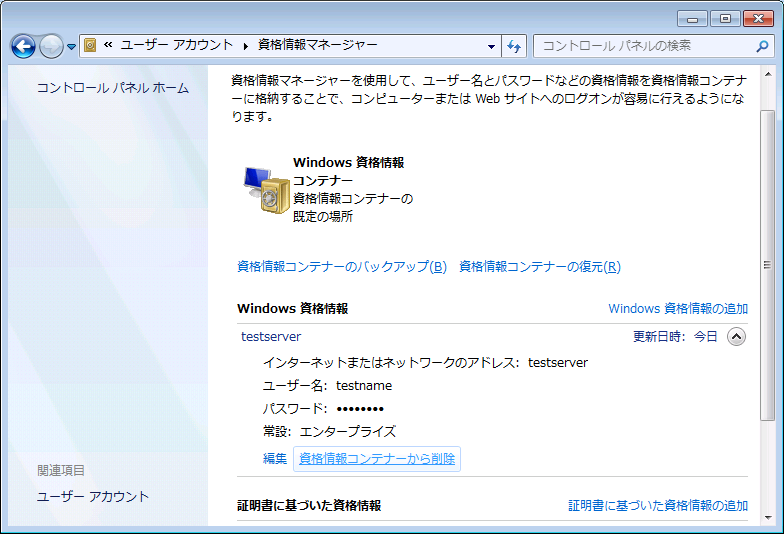
Task: Open the address bar history dropdown
Action: click(491, 46)
